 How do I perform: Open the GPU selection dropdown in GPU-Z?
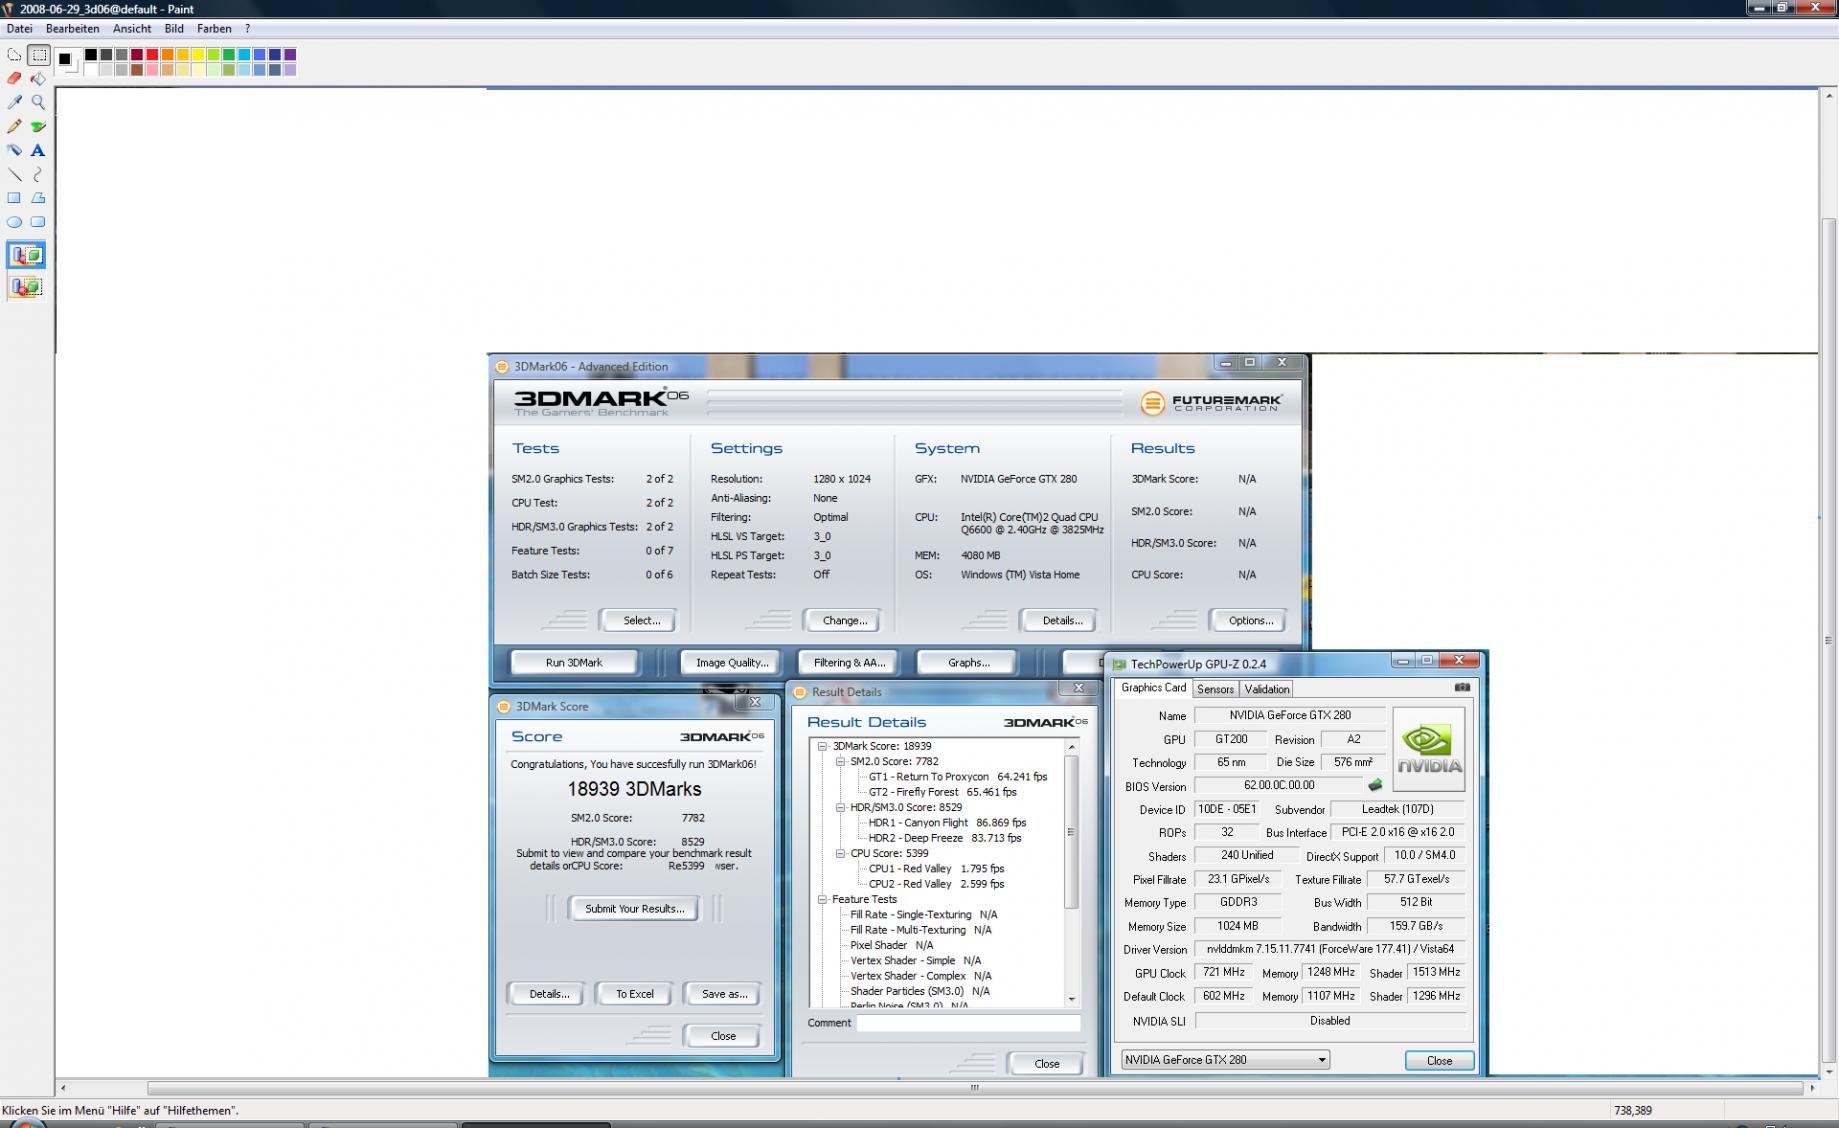[1225, 1060]
